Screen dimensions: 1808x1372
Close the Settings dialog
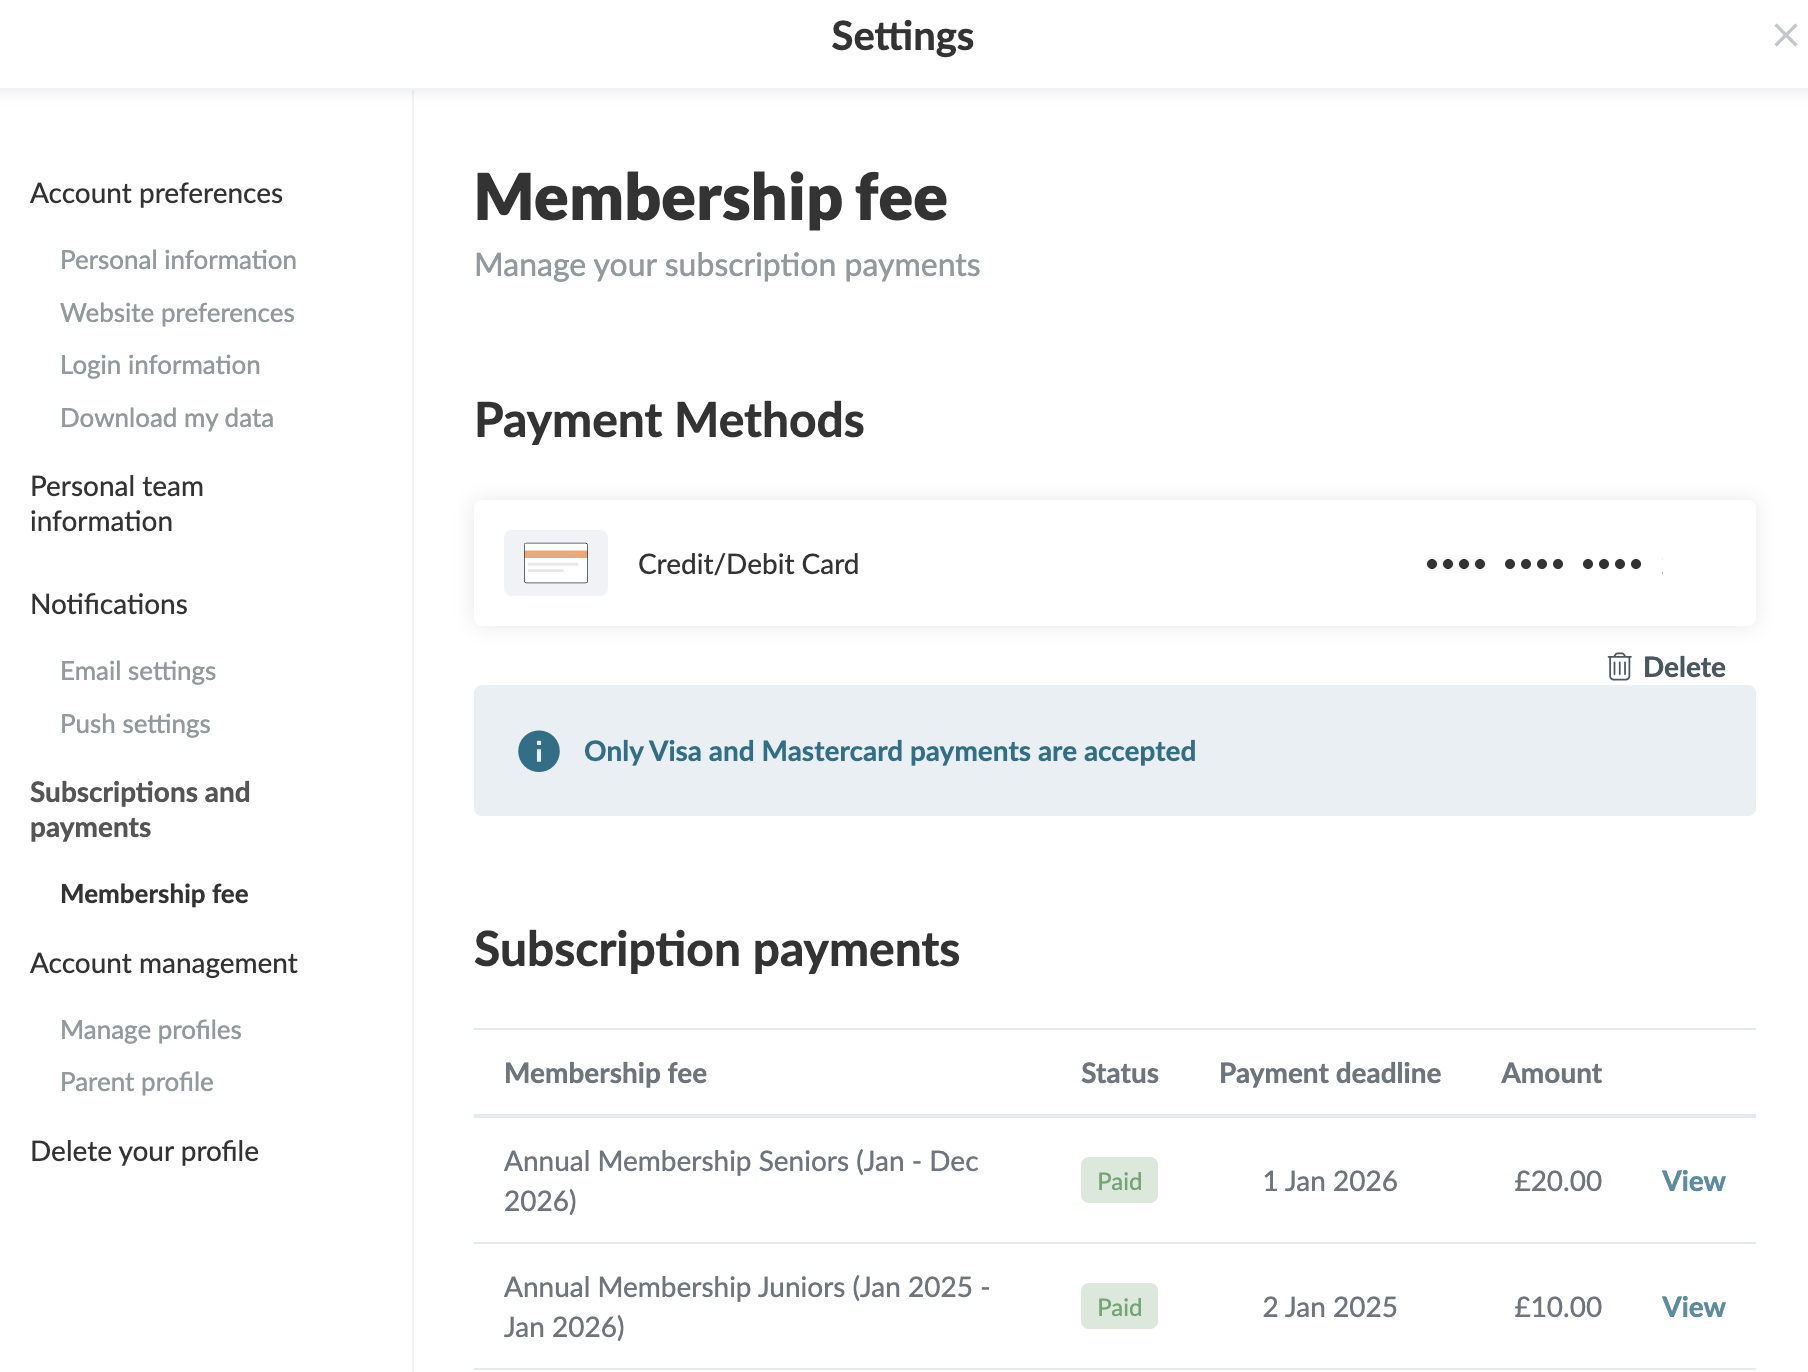1785,36
